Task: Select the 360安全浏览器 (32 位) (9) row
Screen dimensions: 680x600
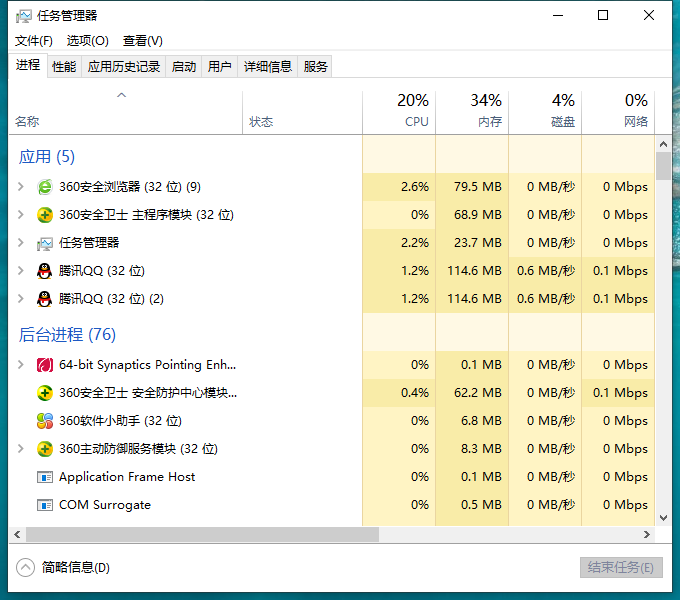Action: pyautogui.click(x=332, y=187)
